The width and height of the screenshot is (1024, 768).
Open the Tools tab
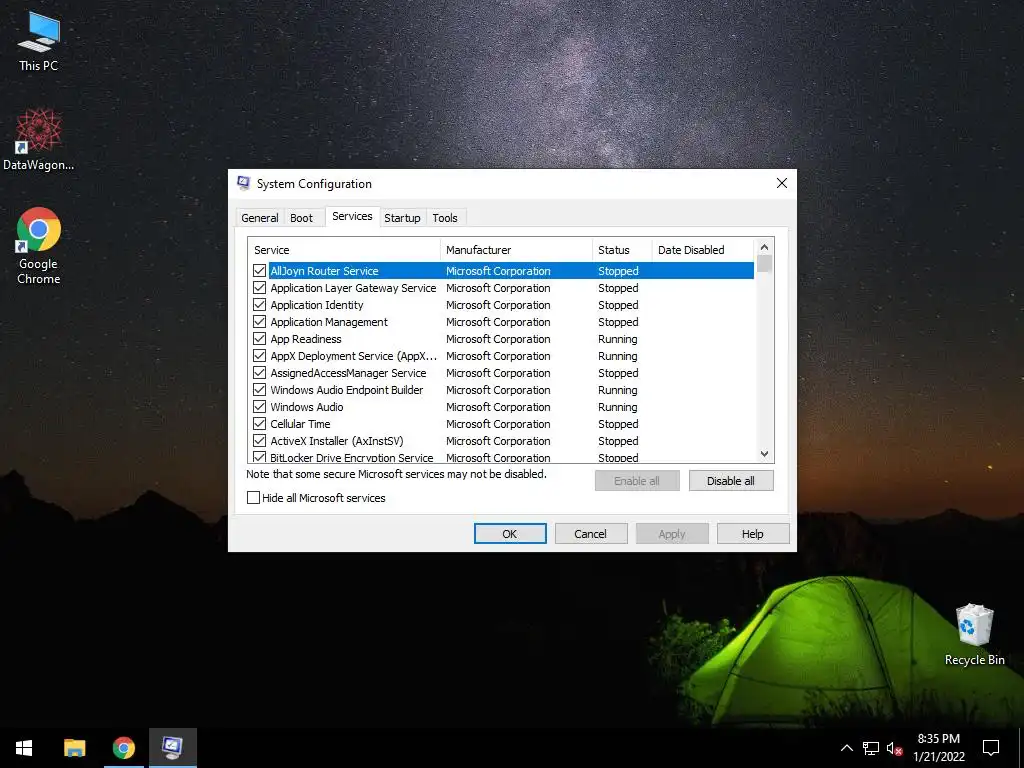point(445,218)
